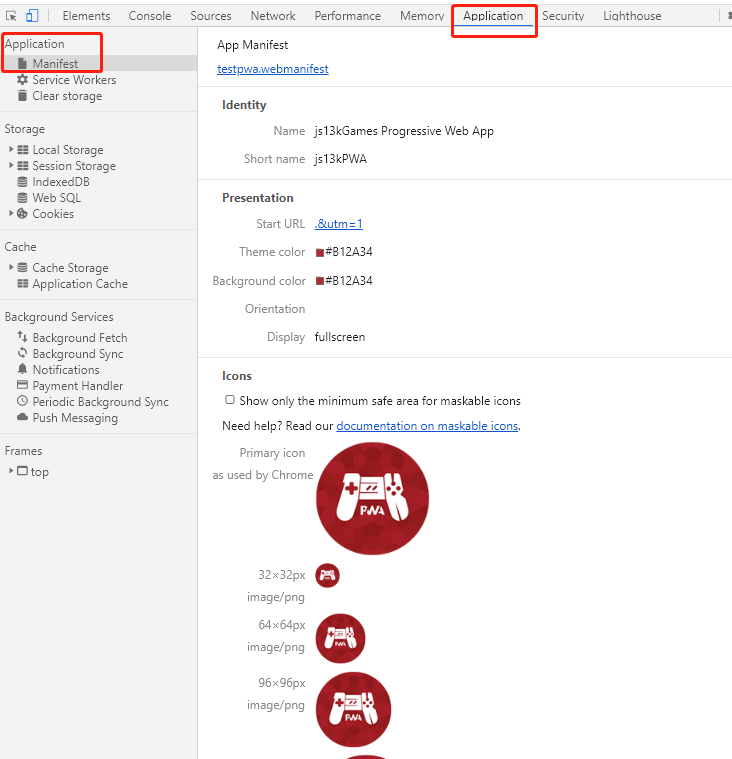Click the Periodic Background Sync clock icon
Screen dimensions: 732x759
[x=22, y=401]
